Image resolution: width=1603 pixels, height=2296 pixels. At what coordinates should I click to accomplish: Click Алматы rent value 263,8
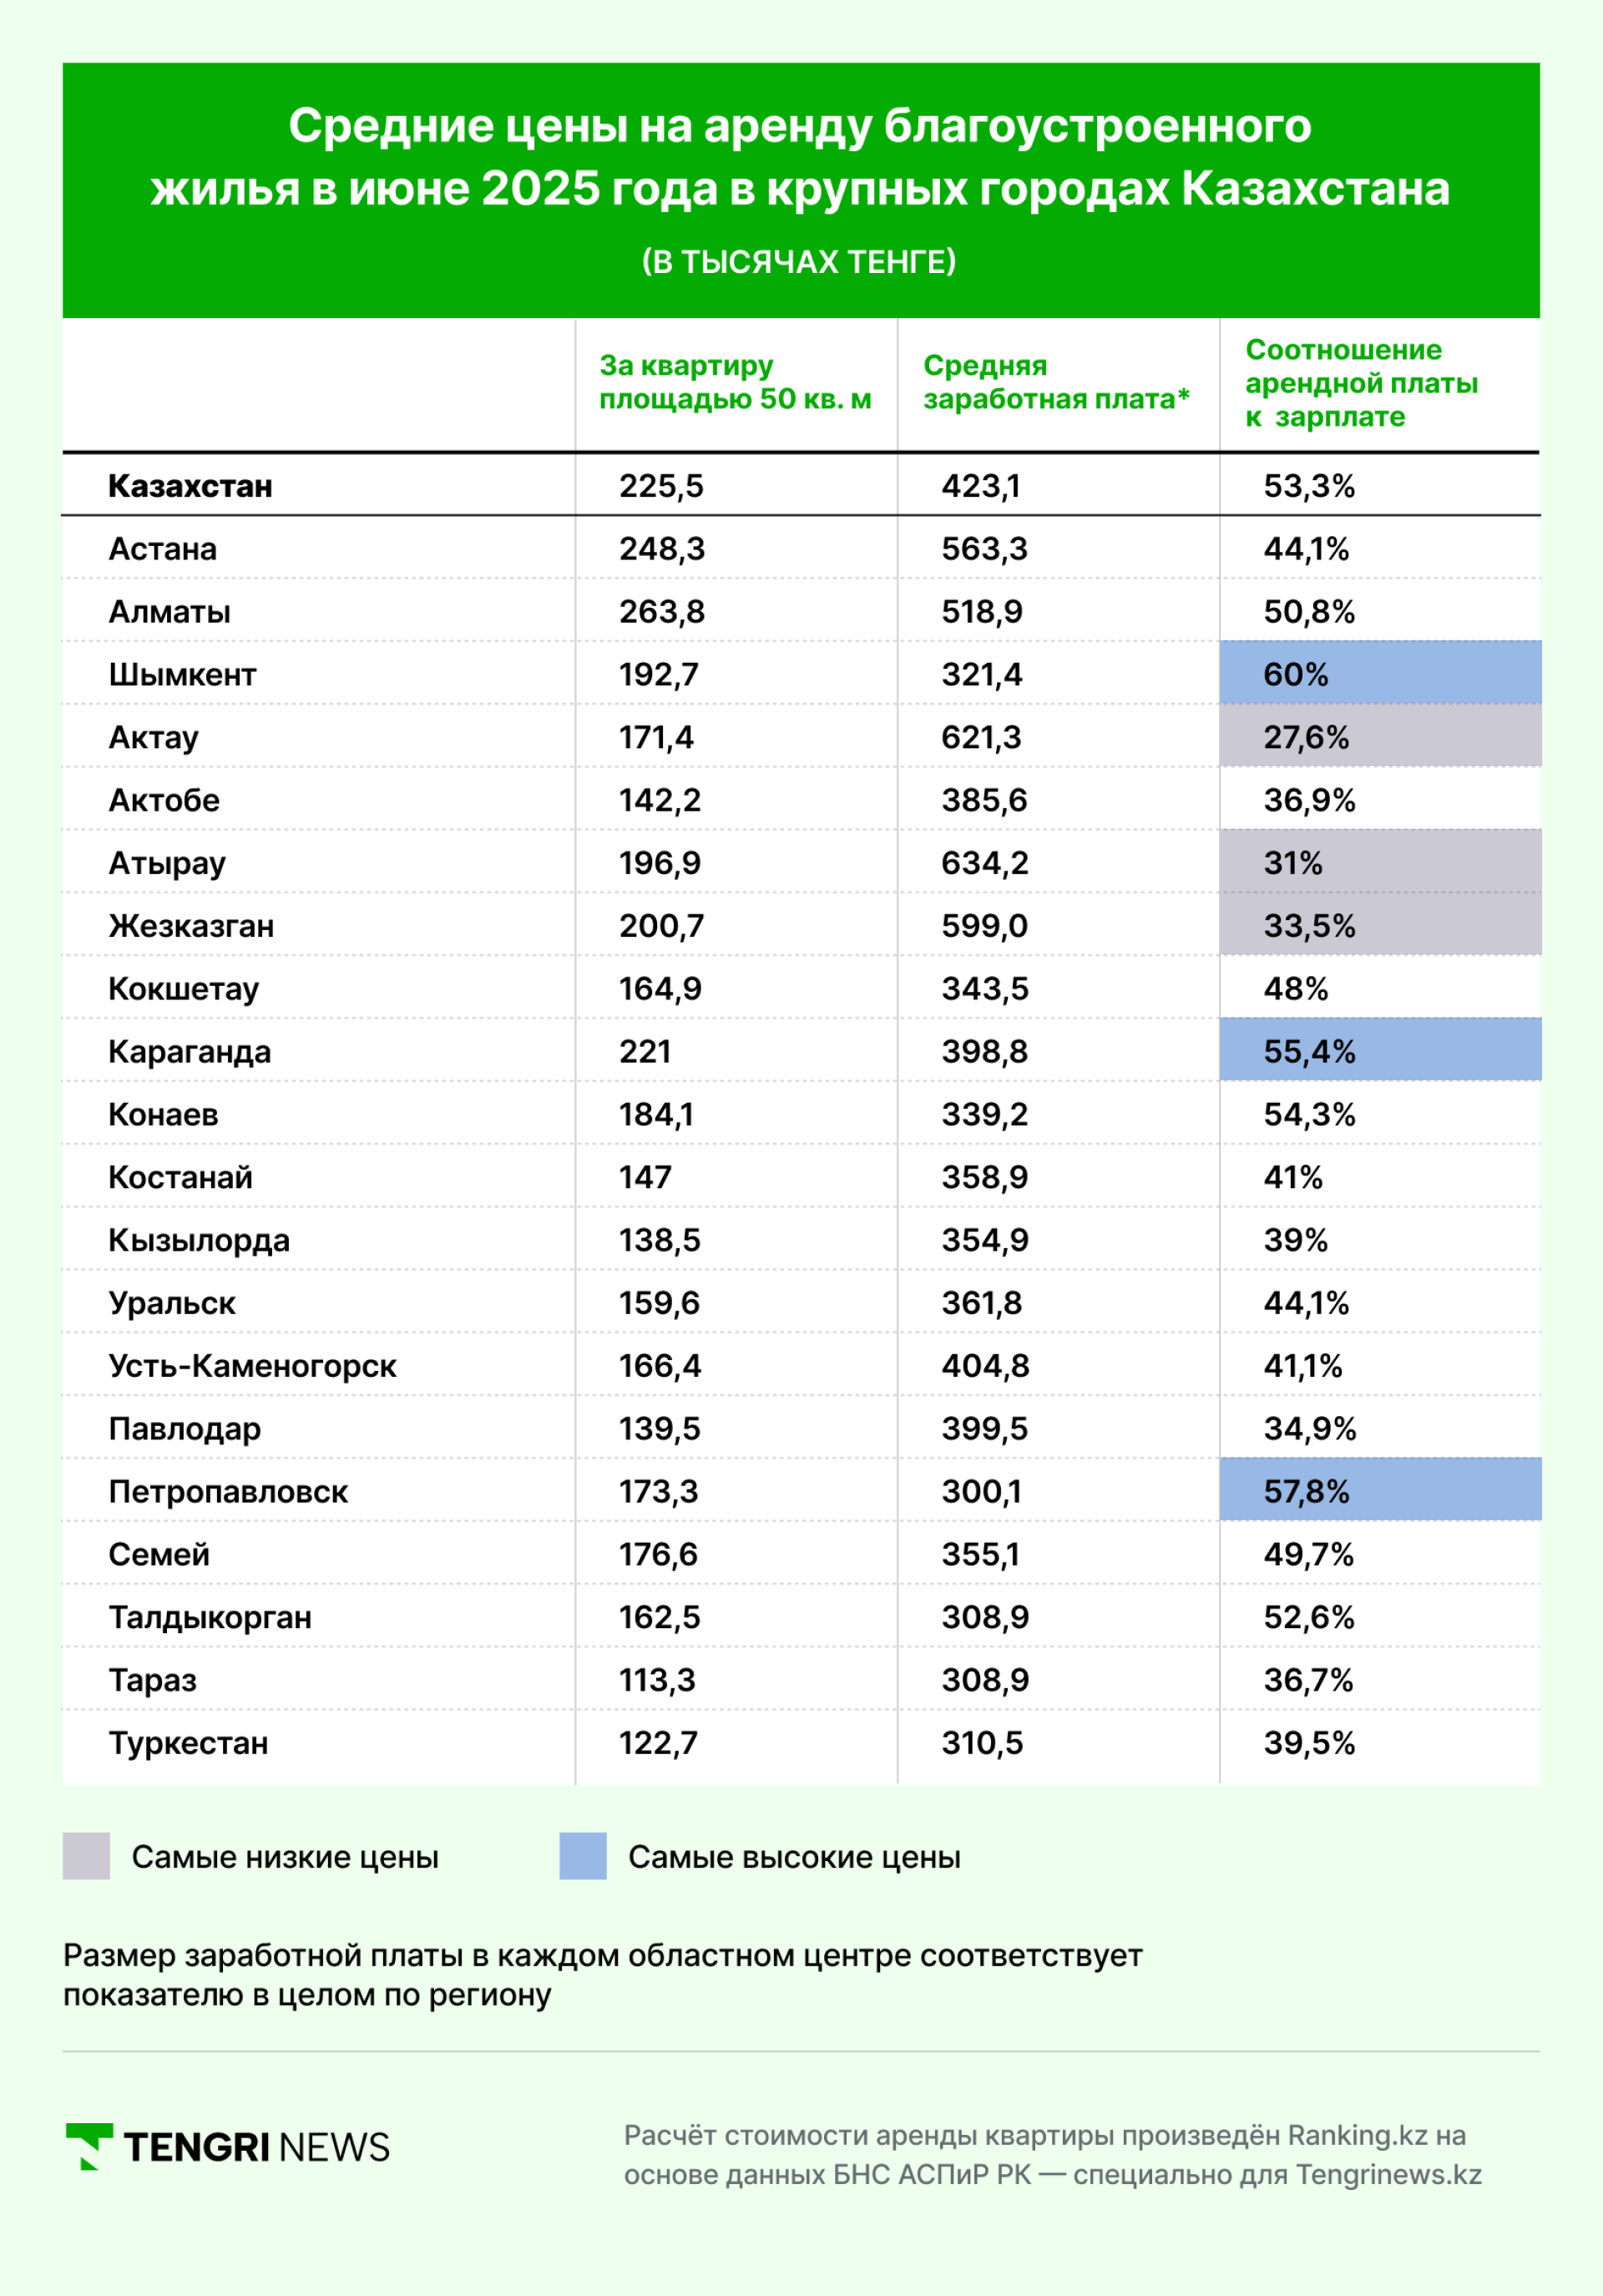[x=662, y=612]
